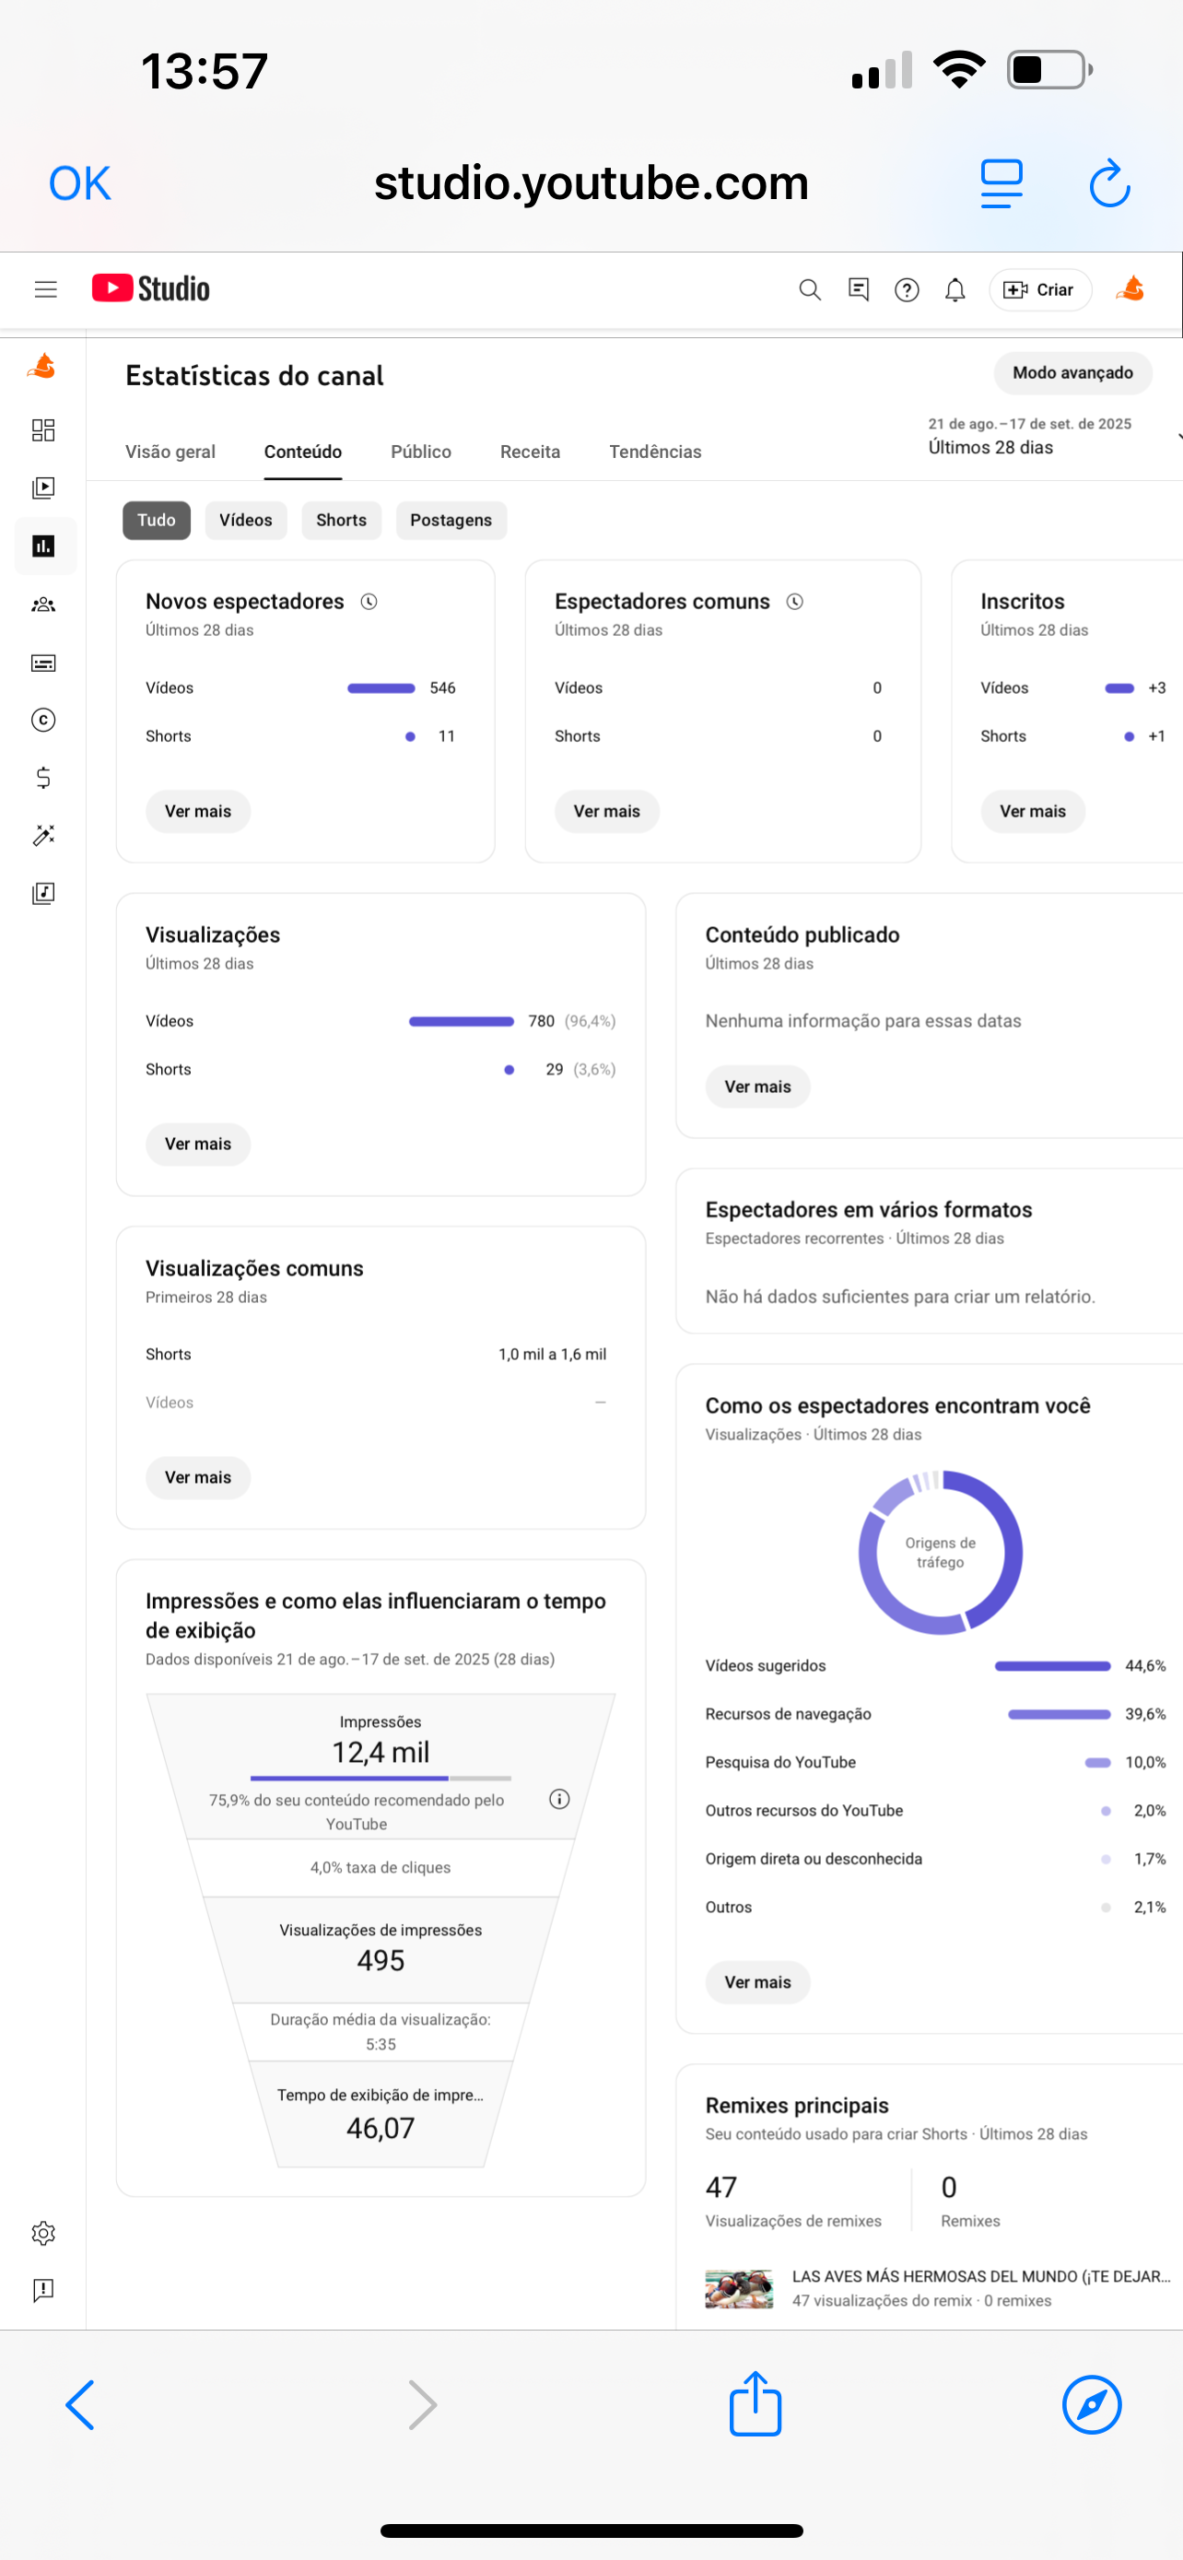Click the Criar button

click(1039, 290)
